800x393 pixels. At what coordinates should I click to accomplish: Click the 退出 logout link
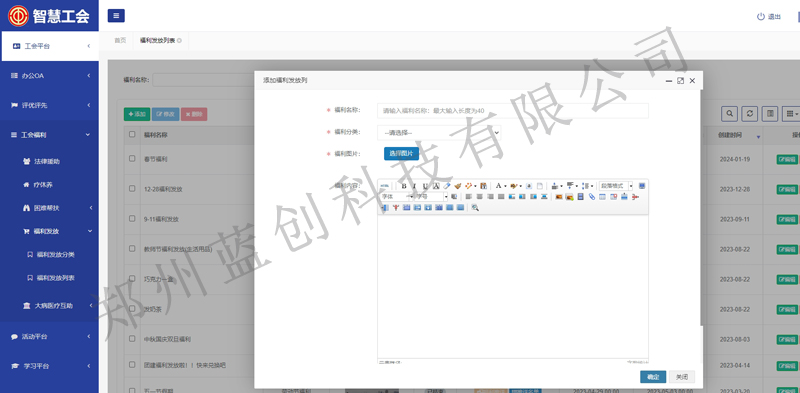pos(769,16)
